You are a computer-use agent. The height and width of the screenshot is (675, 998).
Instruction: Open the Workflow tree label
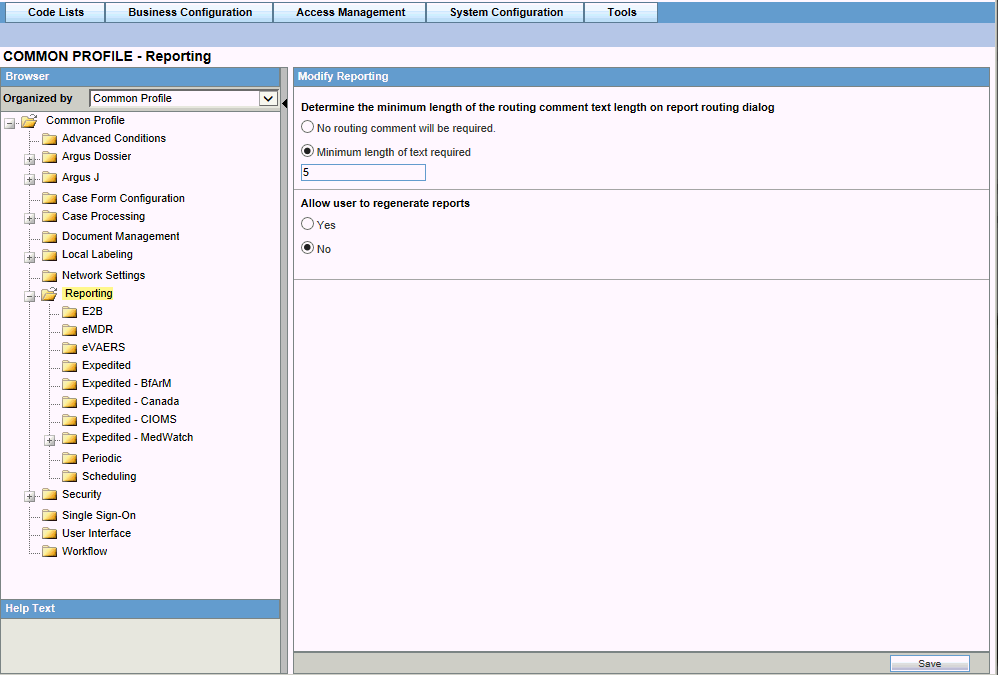coord(85,551)
